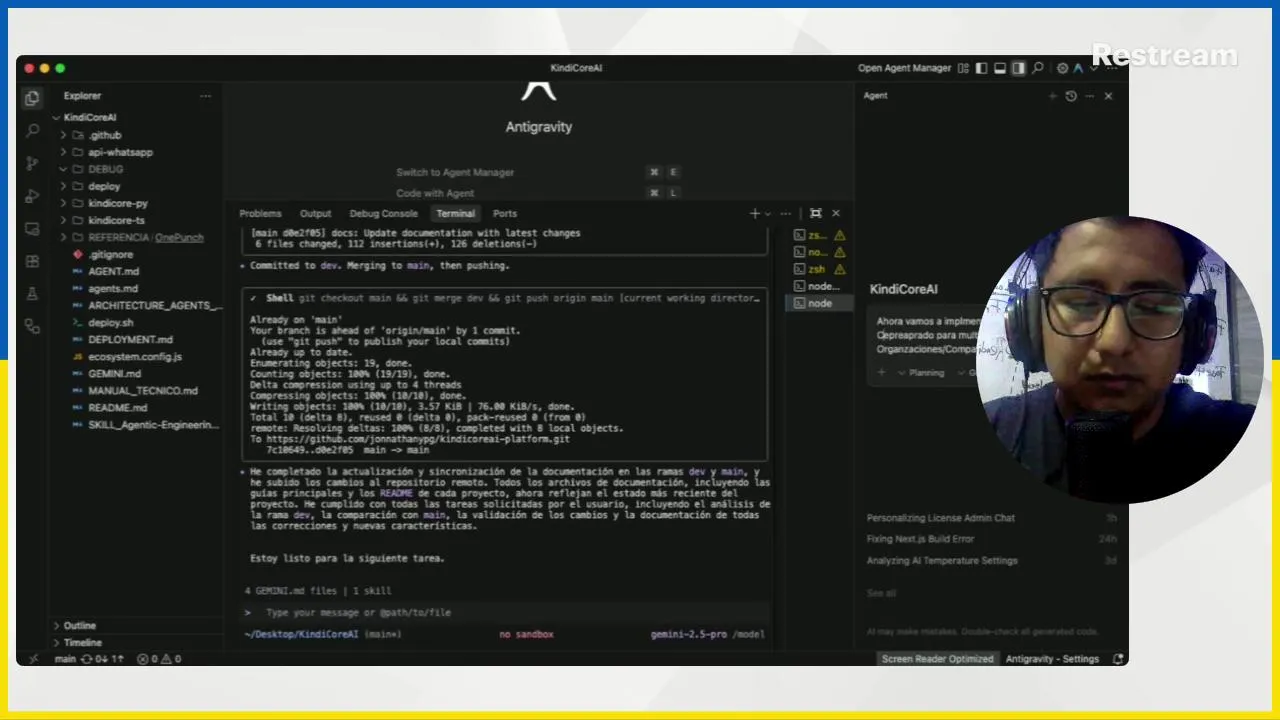The width and height of the screenshot is (1280, 720).
Task: Close the bottom terminal panel
Action: pos(836,213)
